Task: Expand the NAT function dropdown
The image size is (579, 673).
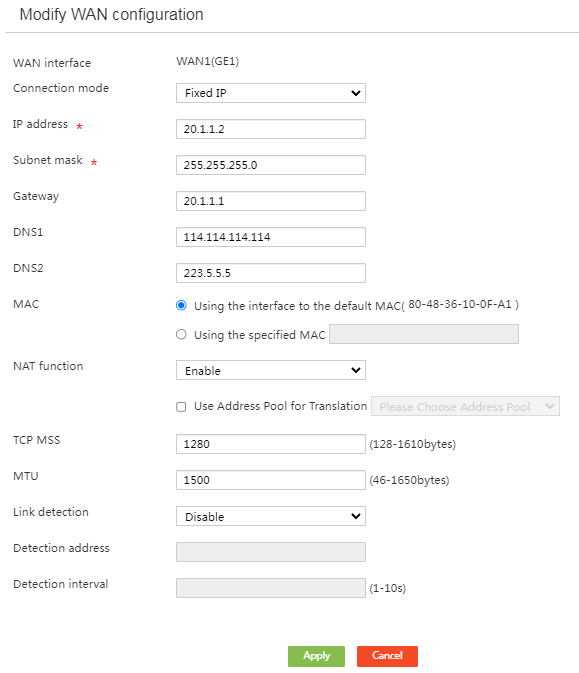Action: [x=271, y=370]
